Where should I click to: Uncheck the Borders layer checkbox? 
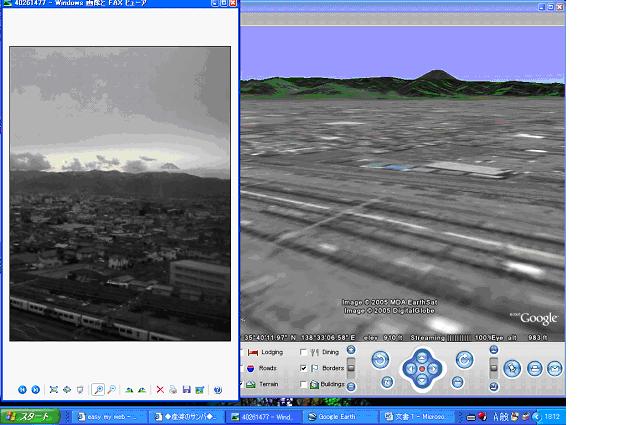coord(304,369)
